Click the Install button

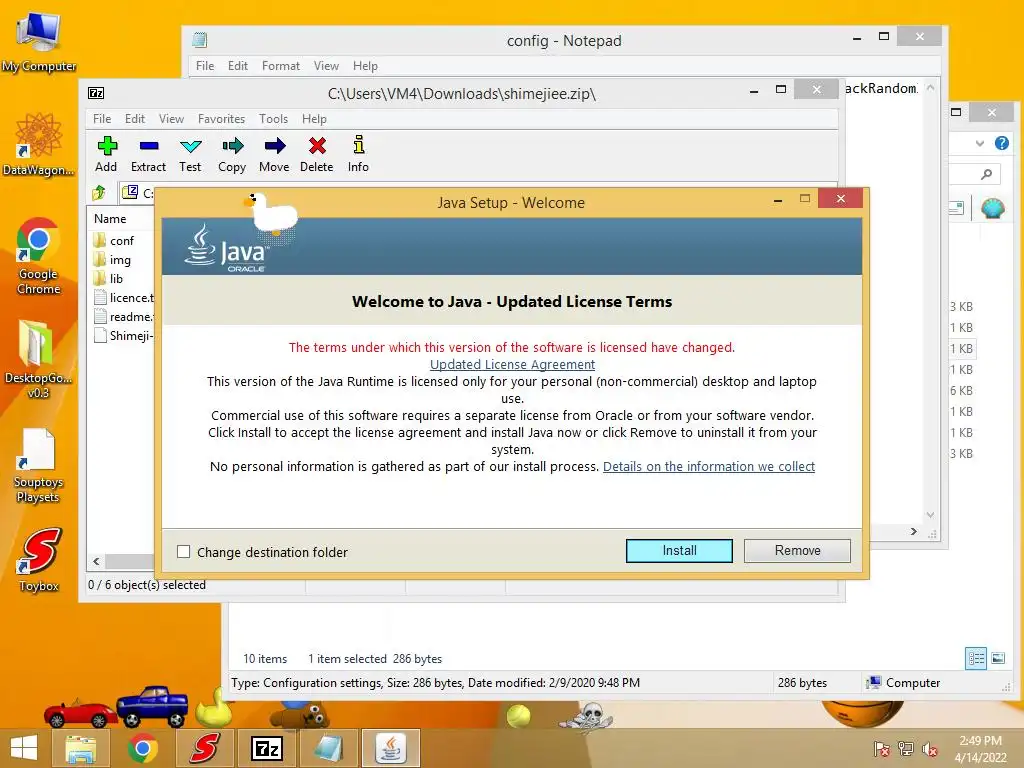(679, 551)
